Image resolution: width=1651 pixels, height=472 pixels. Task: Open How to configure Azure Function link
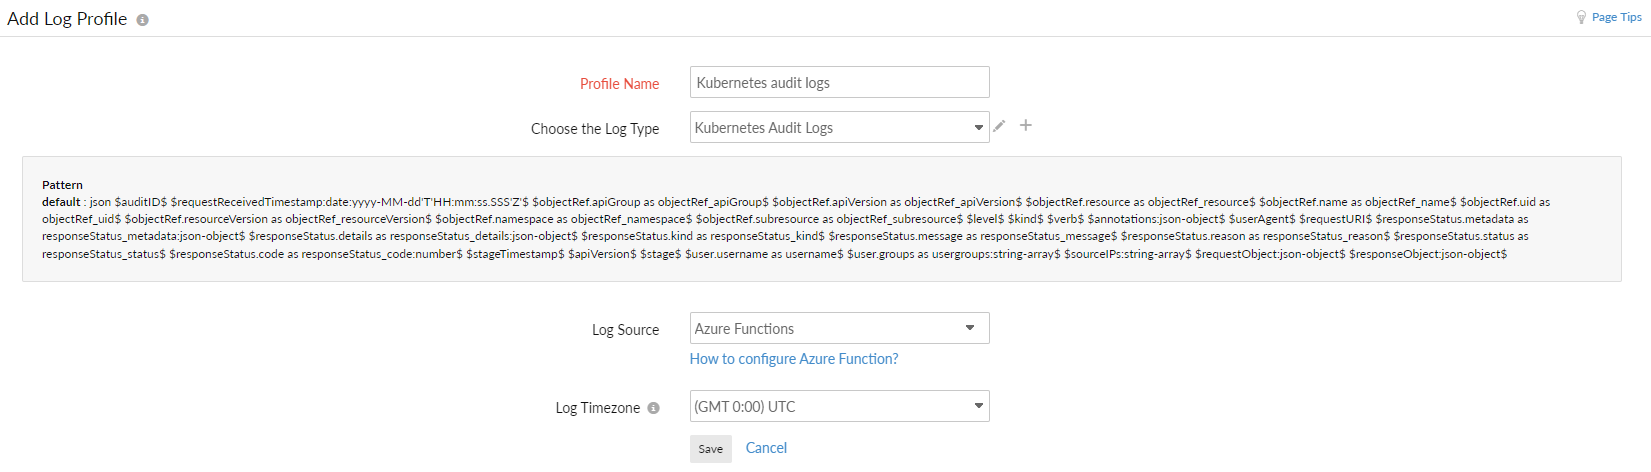pyautogui.click(x=793, y=359)
